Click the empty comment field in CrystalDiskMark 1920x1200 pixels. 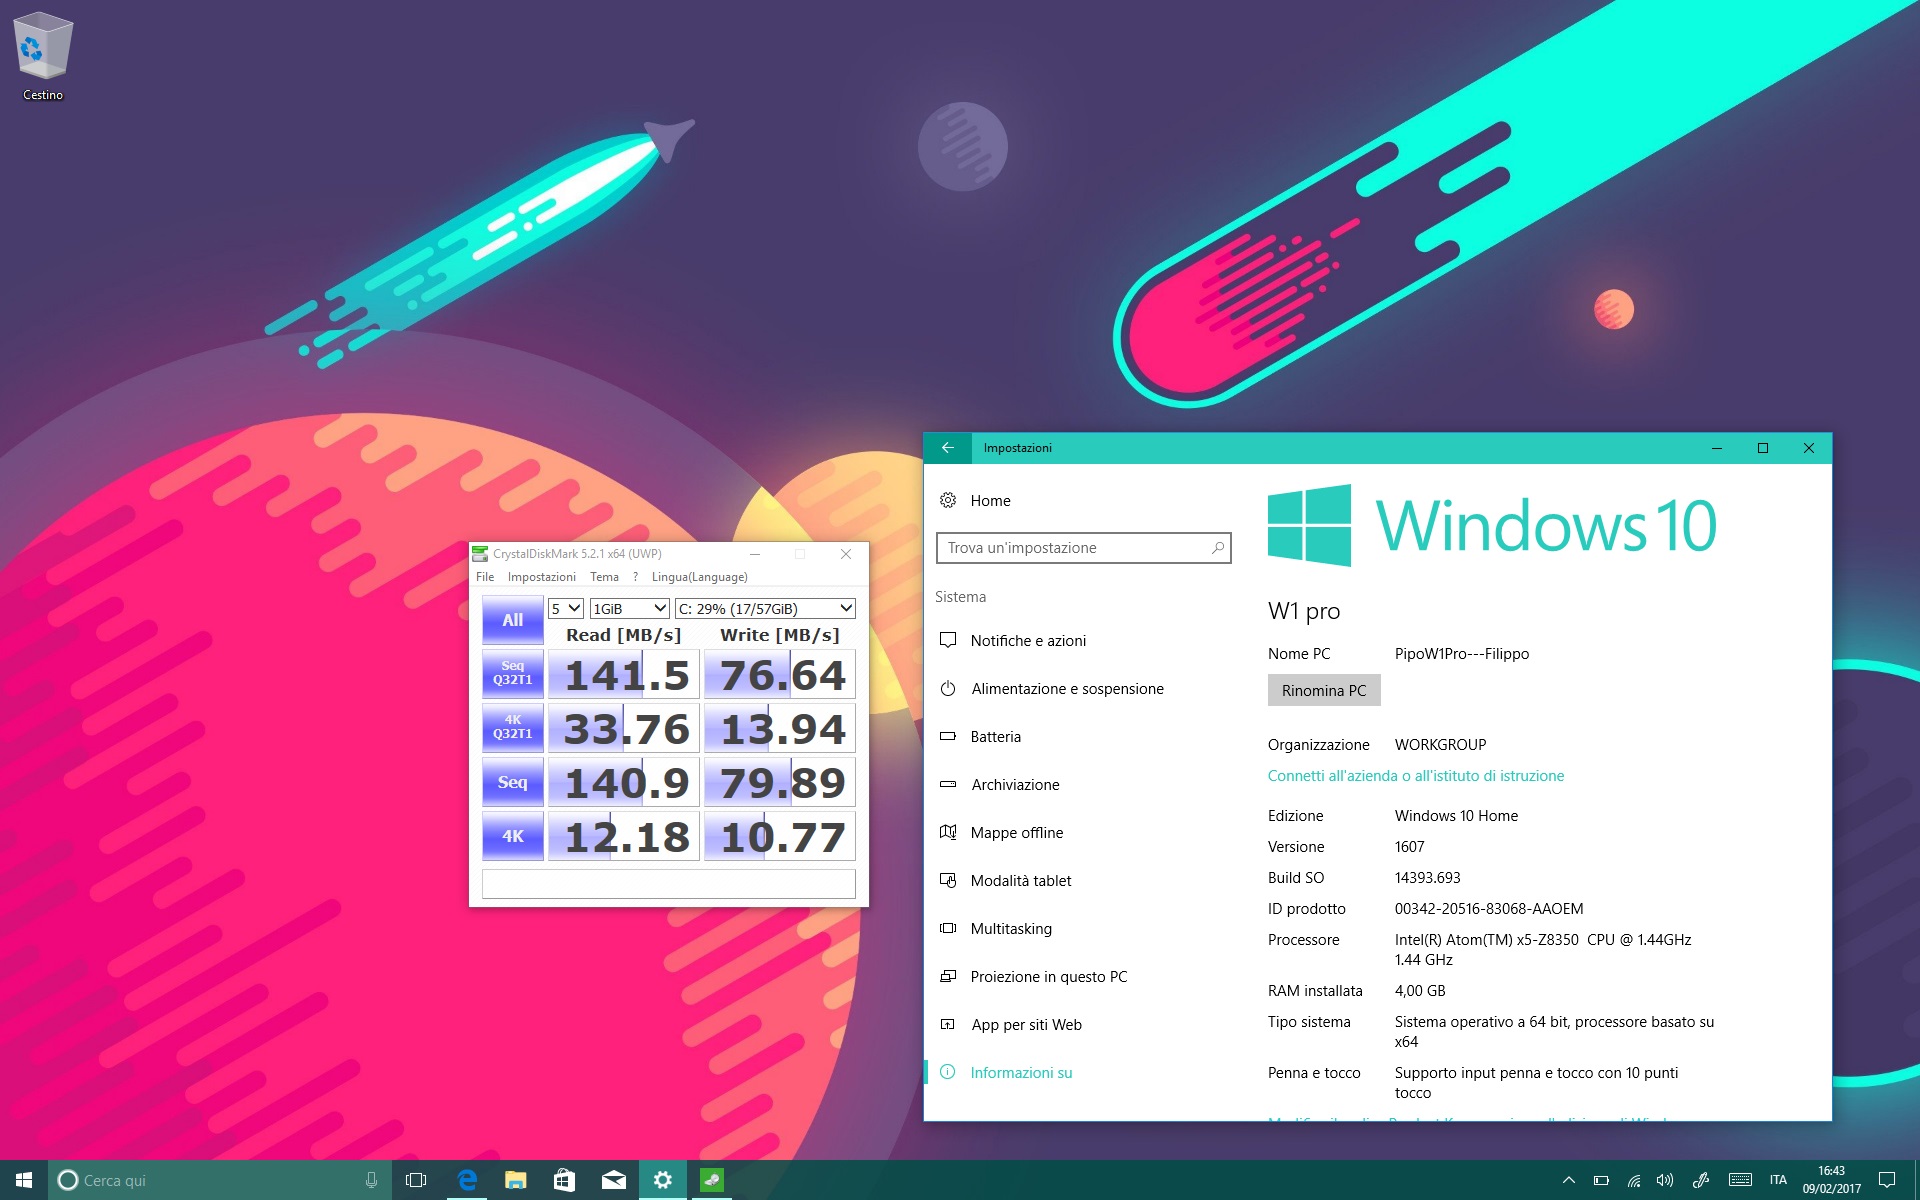click(668, 884)
